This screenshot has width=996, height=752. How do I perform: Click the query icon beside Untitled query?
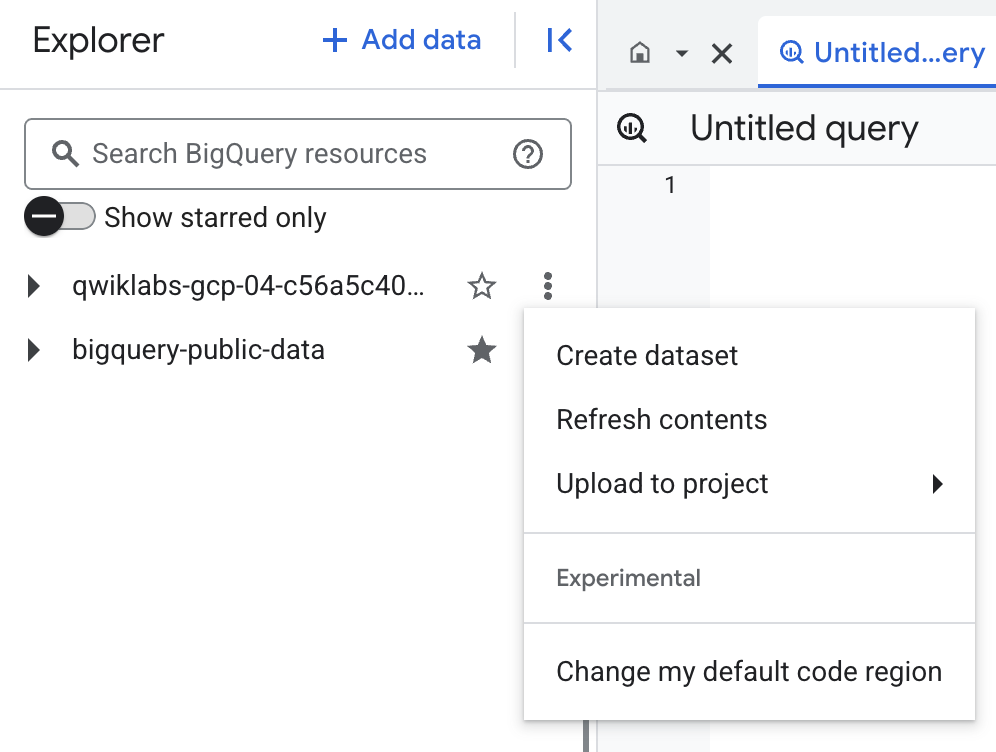(x=631, y=128)
